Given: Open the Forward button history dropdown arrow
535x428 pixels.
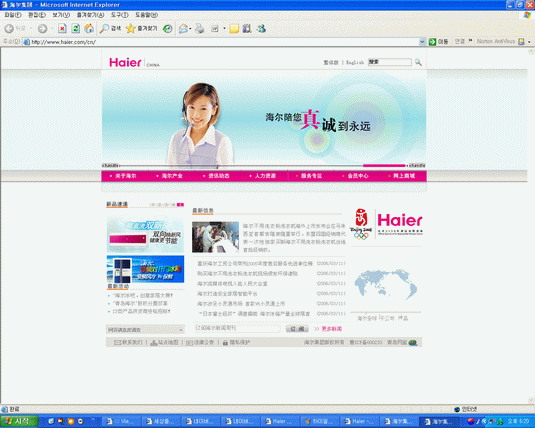Looking at the screenshot, I should coord(52,29).
